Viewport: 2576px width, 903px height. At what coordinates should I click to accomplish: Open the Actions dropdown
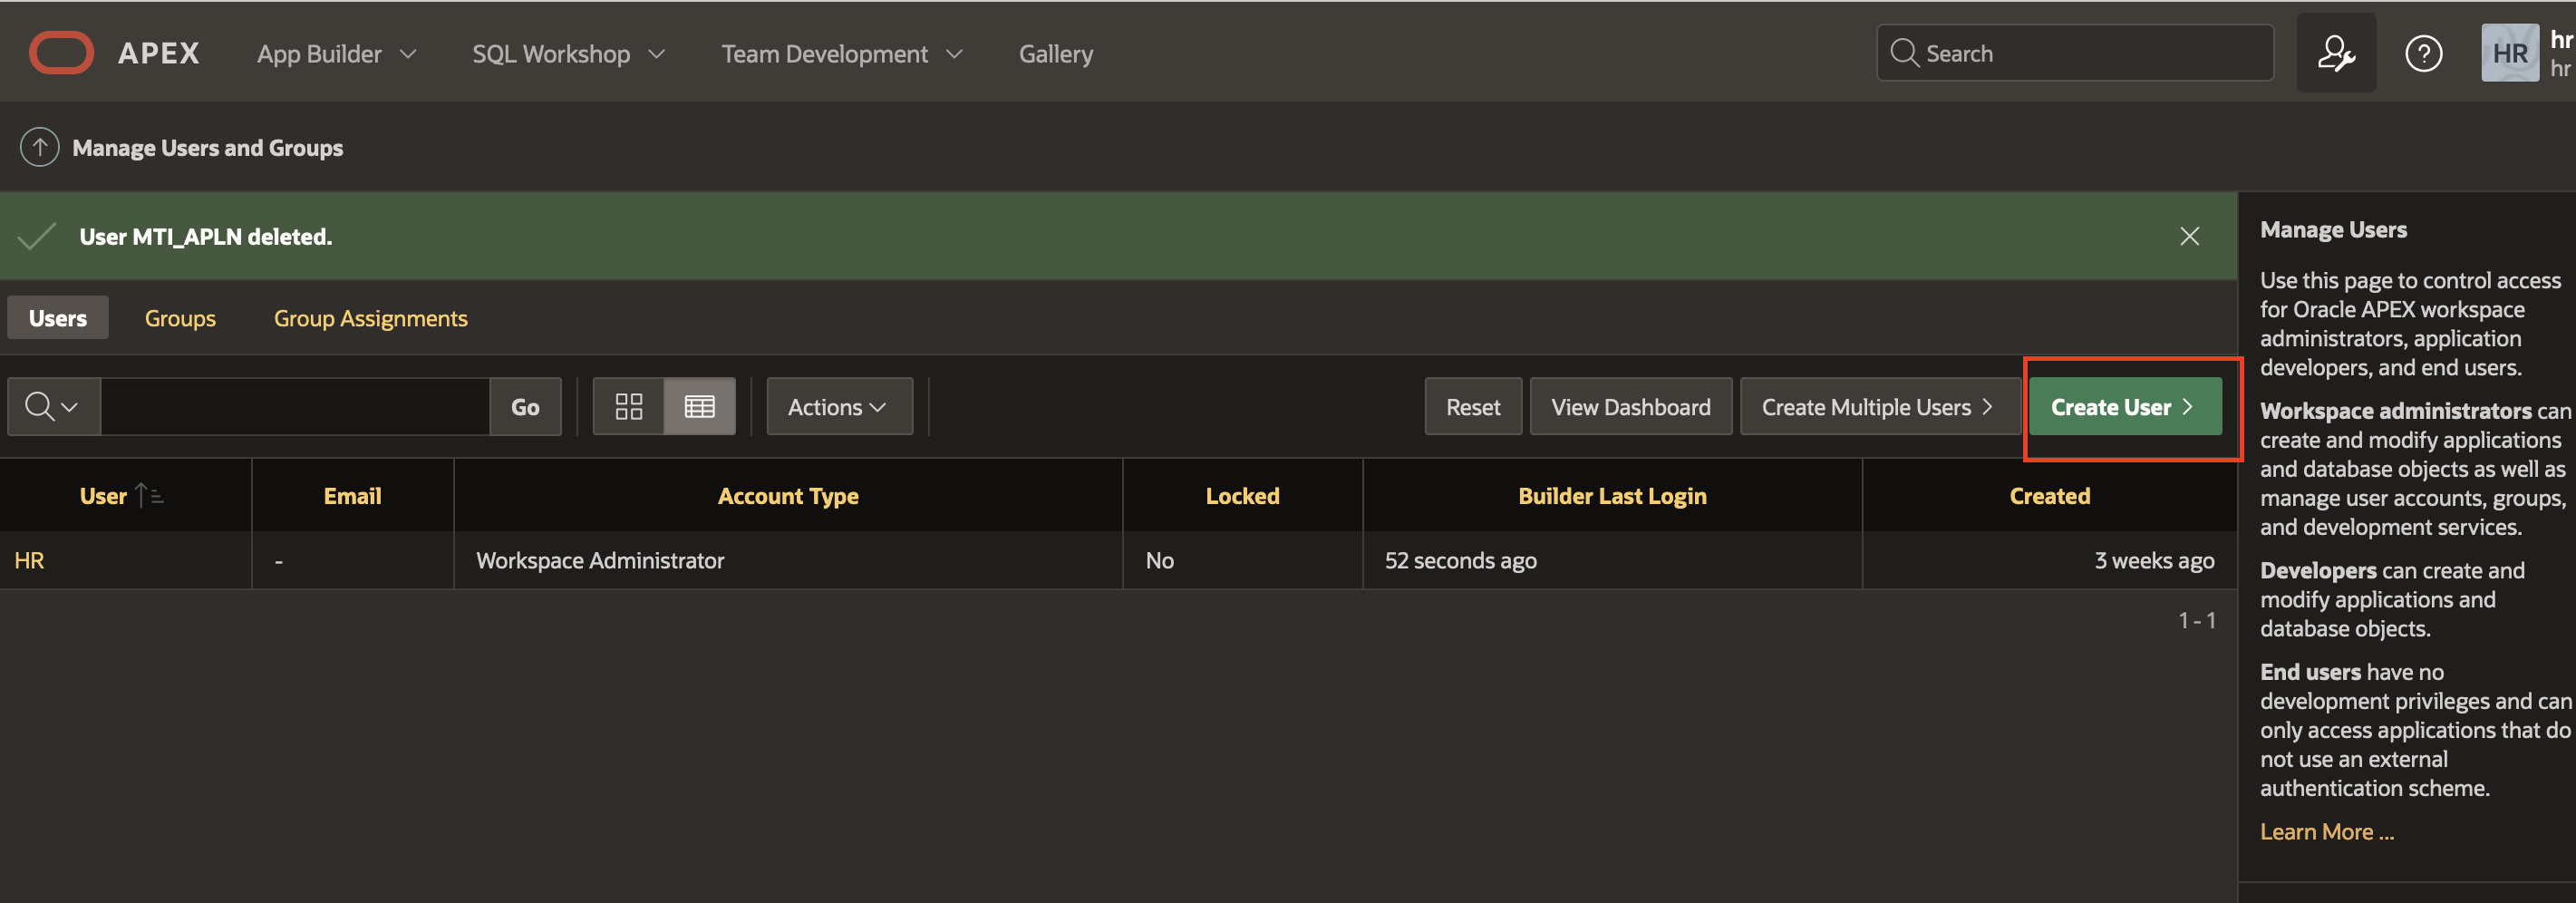click(x=839, y=406)
